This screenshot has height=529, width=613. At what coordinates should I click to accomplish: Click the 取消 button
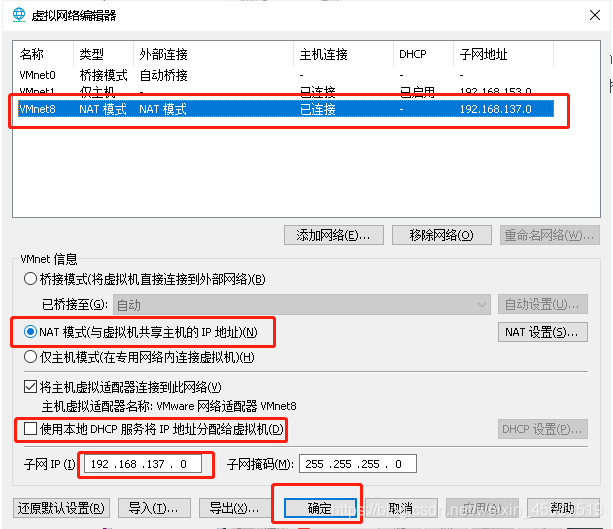pyautogui.click(x=401, y=508)
